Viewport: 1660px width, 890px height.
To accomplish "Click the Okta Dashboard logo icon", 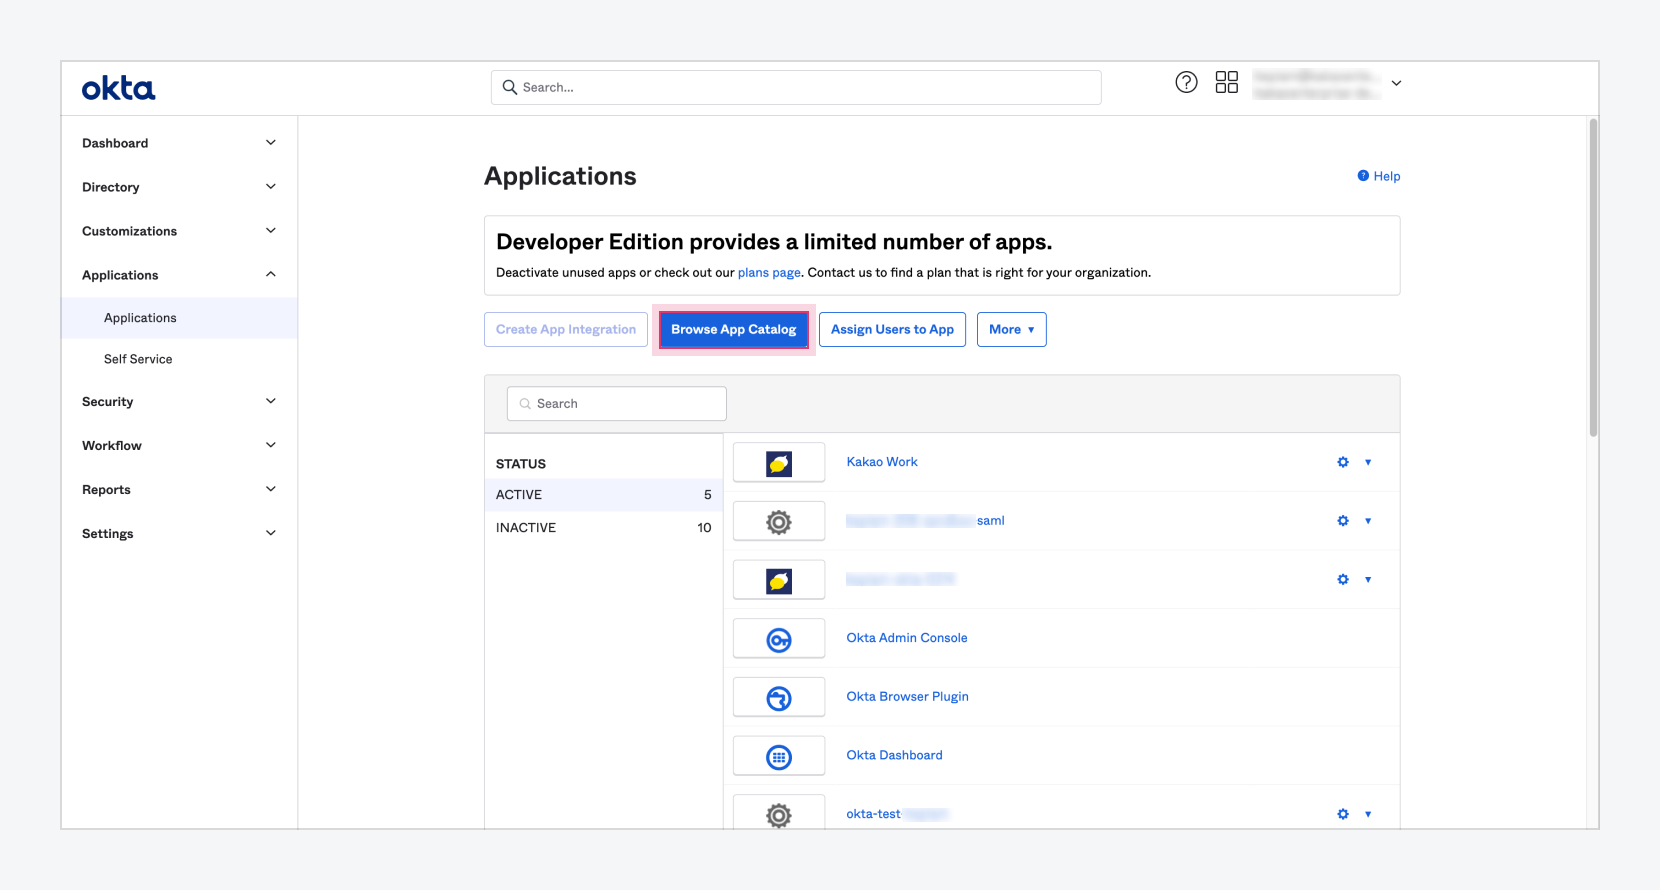I will coord(779,757).
